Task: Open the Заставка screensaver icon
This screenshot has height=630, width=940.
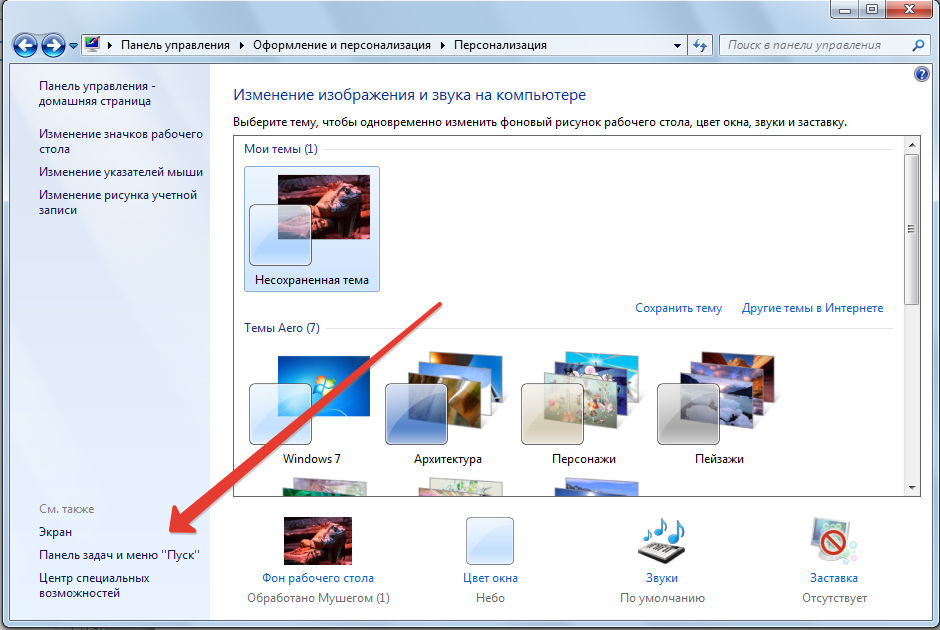Action: click(834, 541)
